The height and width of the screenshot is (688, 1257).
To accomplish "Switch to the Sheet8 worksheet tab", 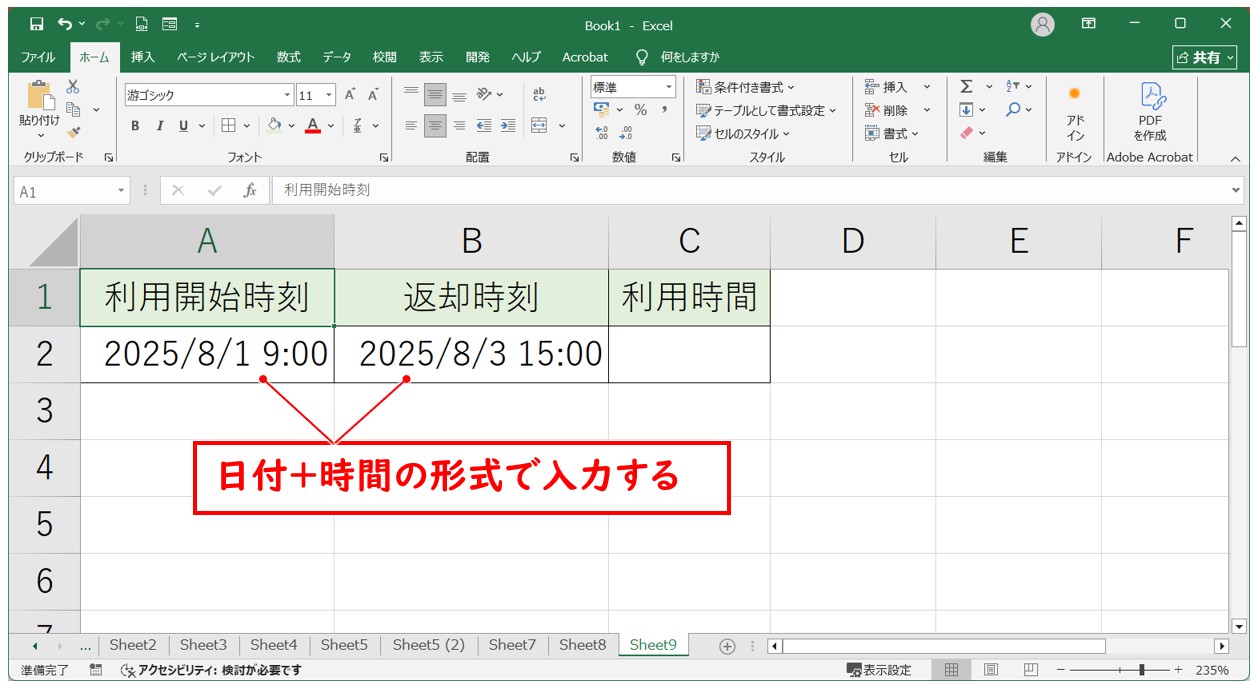I will pos(582,645).
